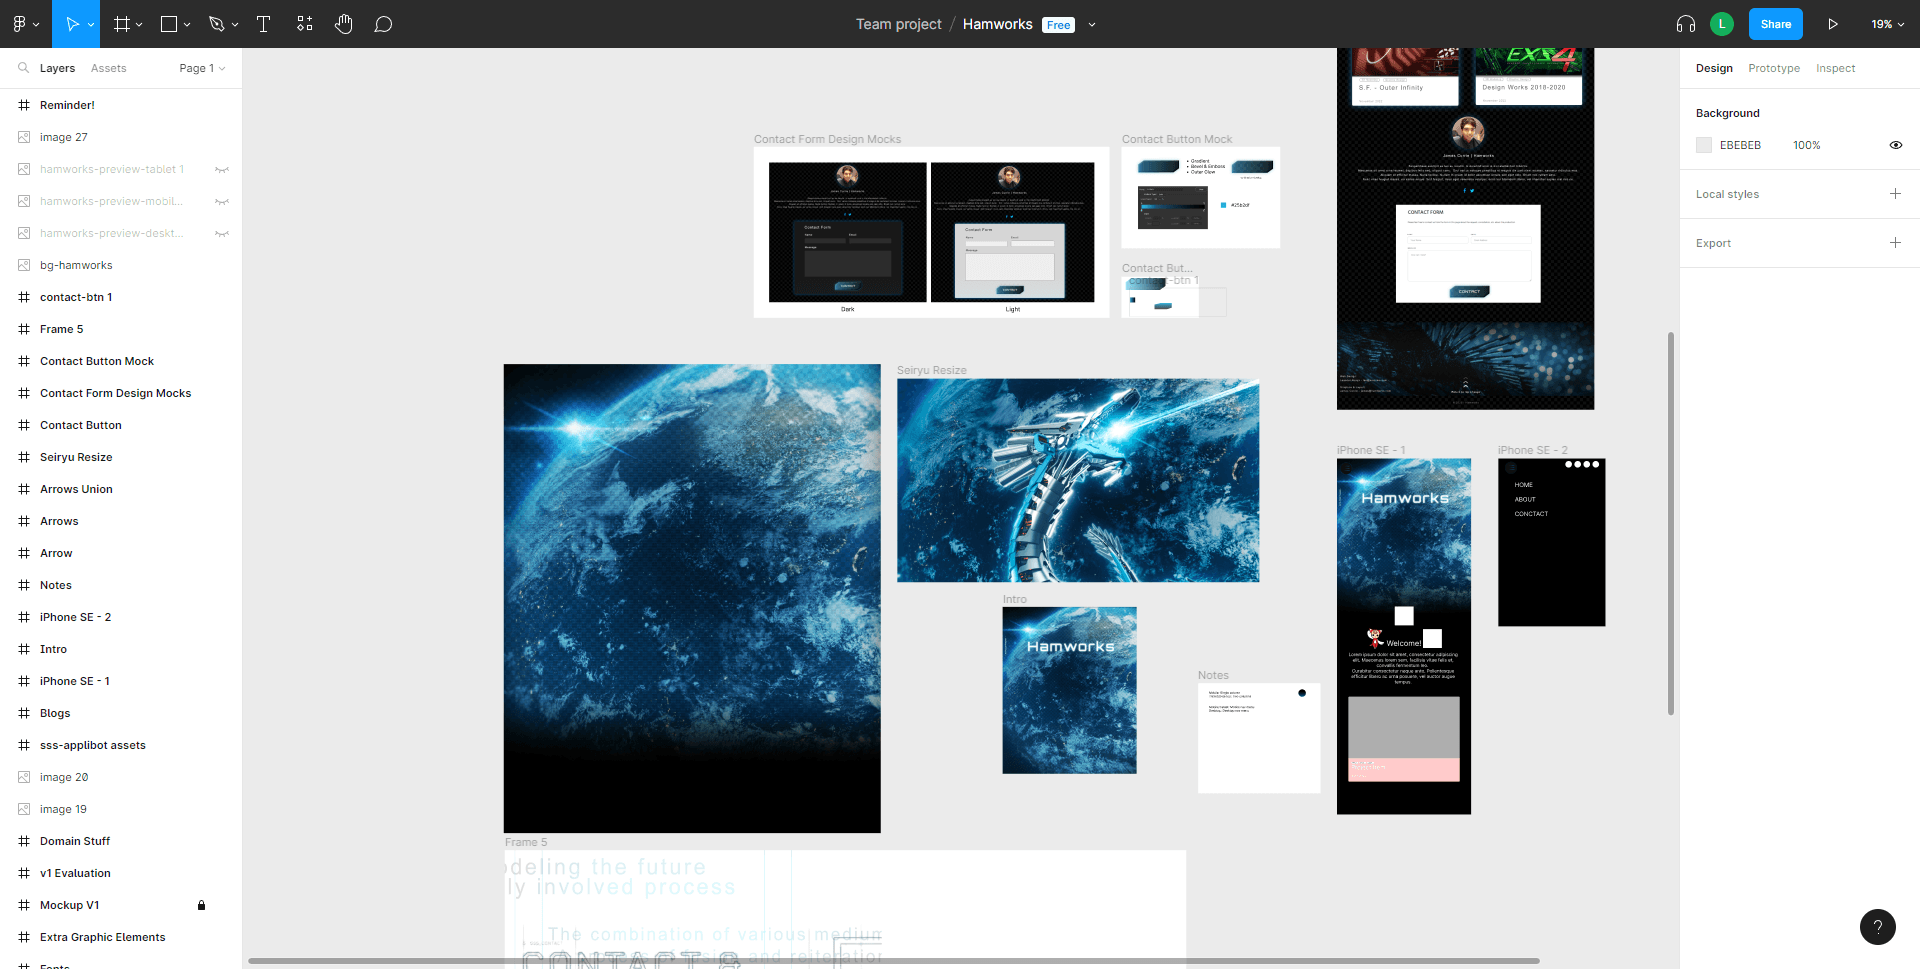The height and width of the screenshot is (969, 1920).
Task: Click the bg-hamworks image layer icon
Action: pyautogui.click(x=24, y=265)
